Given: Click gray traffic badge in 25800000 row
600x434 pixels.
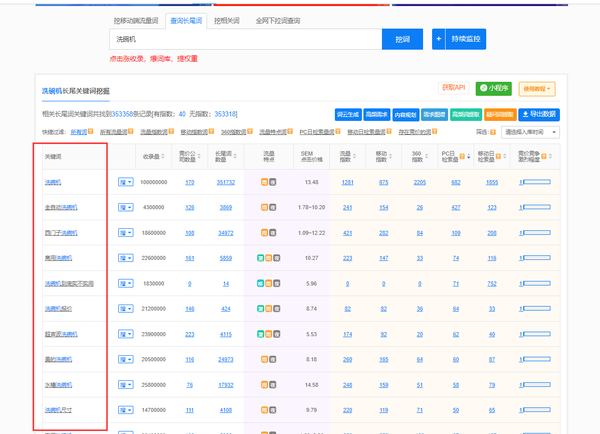Looking at the screenshot, I should (x=272, y=385).
